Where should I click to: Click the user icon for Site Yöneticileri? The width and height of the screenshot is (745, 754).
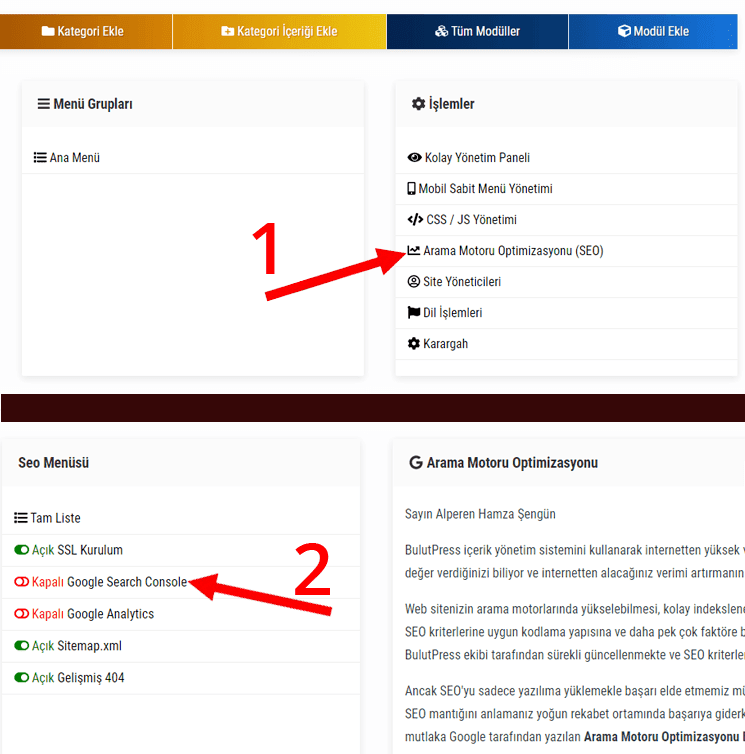(414, 282)
